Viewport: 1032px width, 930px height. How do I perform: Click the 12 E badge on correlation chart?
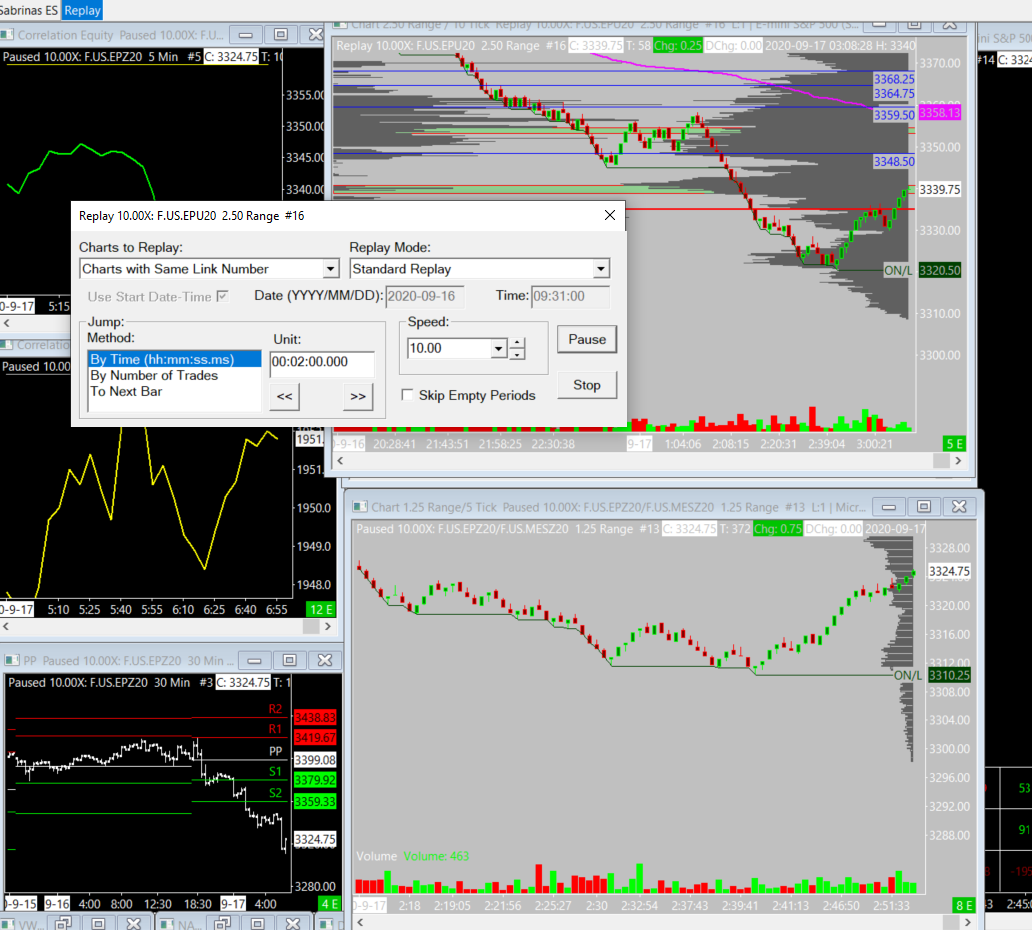tap(321, 609)
